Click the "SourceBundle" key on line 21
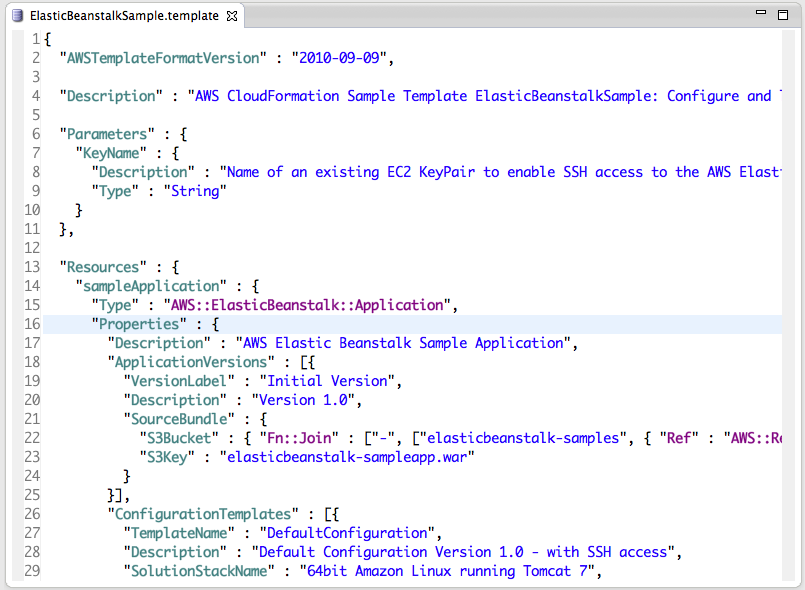Image resolution: width=805 pixels, height=590 pixels. pyautogui.click(x=179, y=419)
